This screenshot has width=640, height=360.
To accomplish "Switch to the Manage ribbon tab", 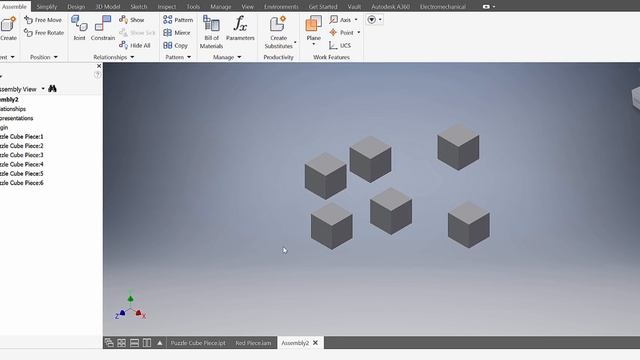I will (221, 7).
